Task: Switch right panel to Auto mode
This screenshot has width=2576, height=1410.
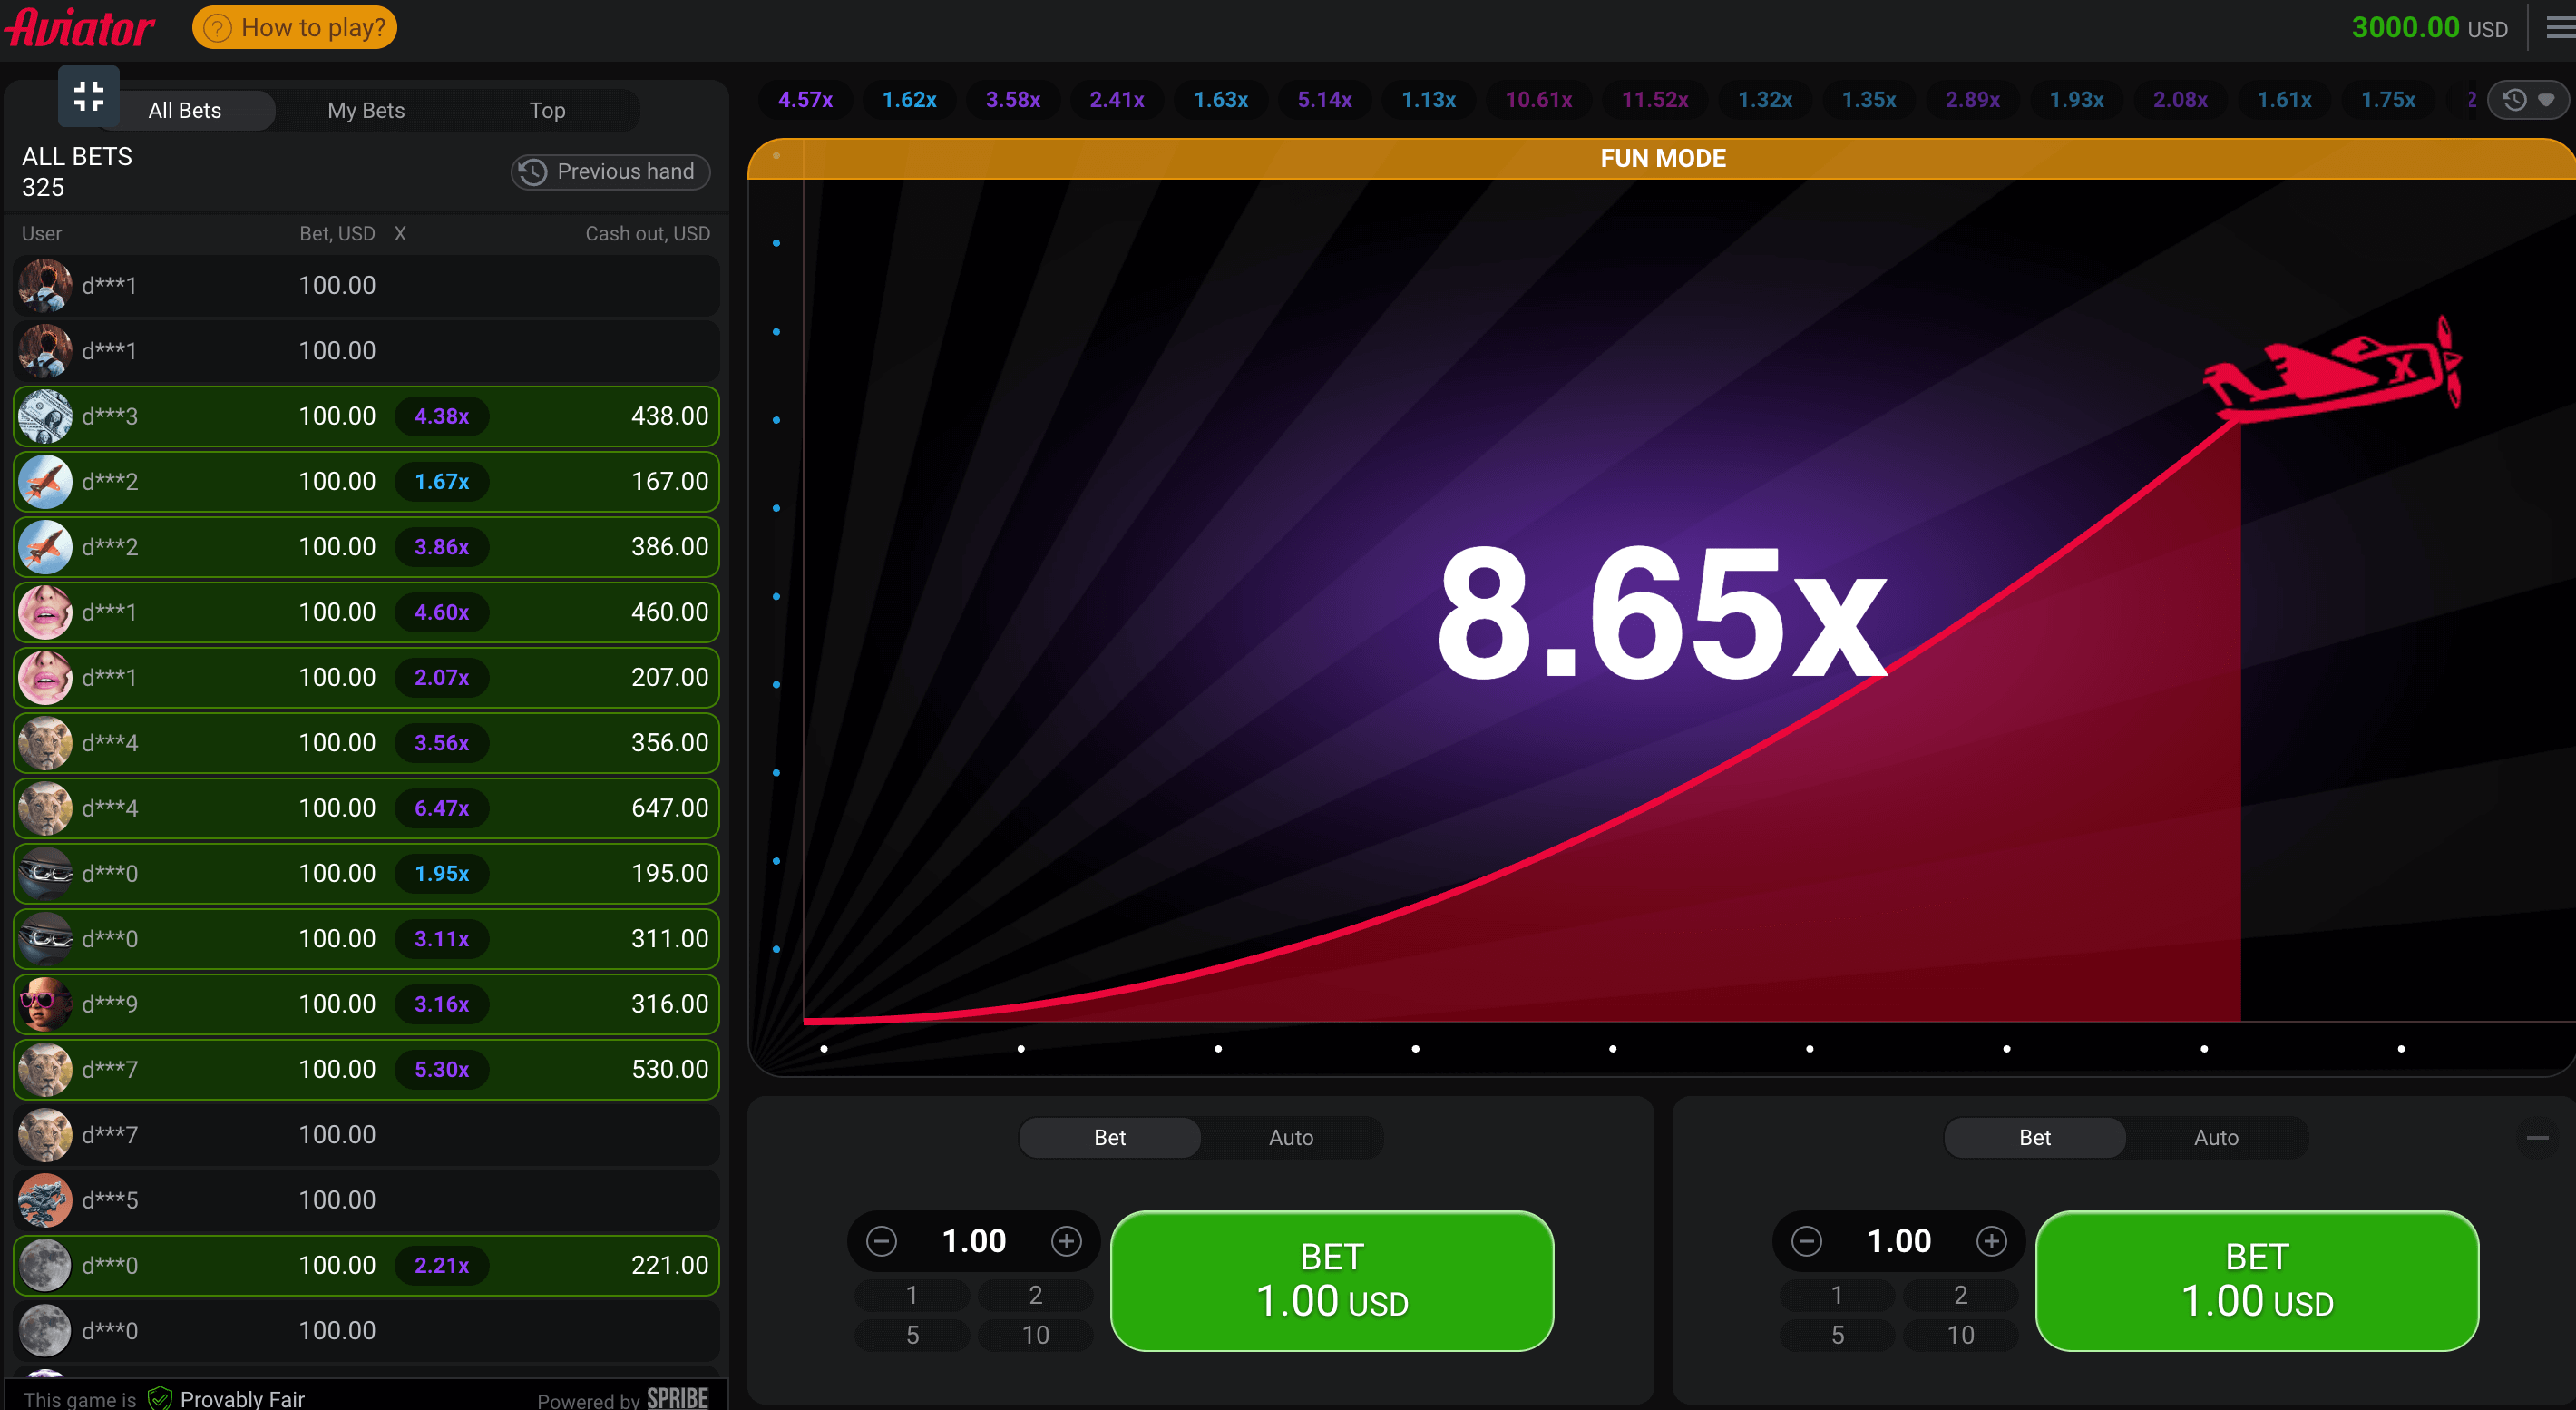Action: [x=2215, y=1138]
